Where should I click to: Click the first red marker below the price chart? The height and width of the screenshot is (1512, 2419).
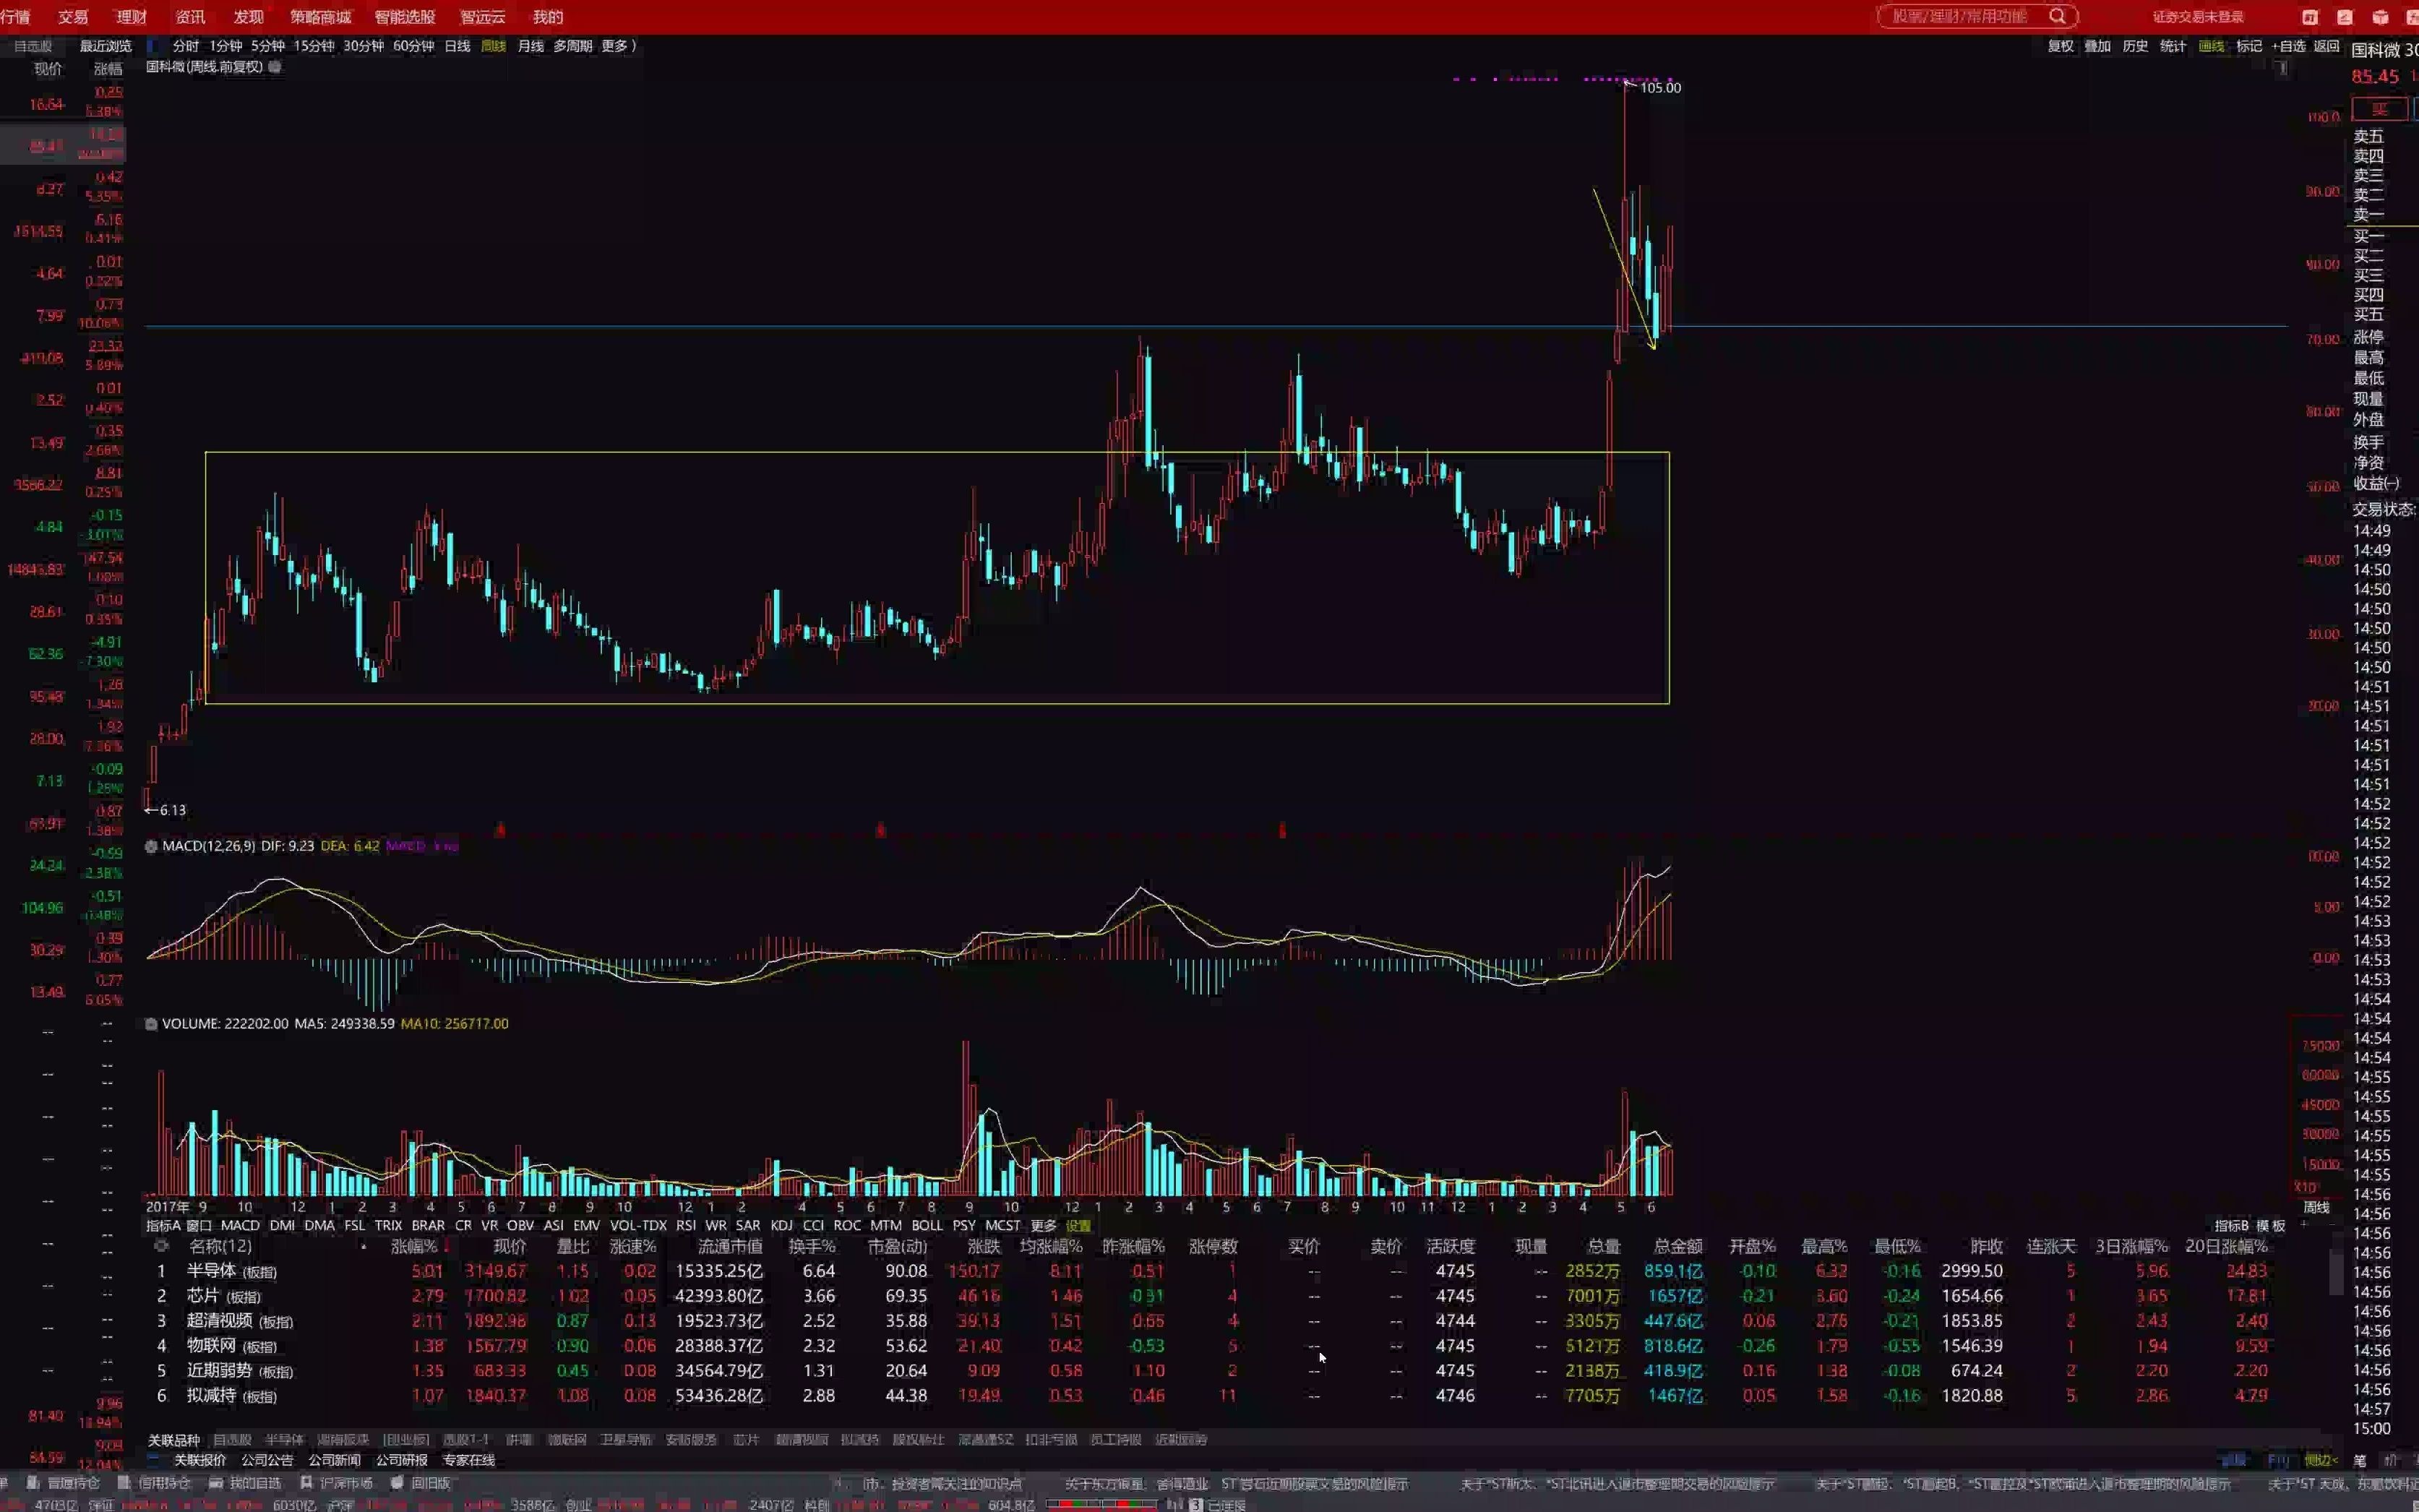tap(500, 830)
